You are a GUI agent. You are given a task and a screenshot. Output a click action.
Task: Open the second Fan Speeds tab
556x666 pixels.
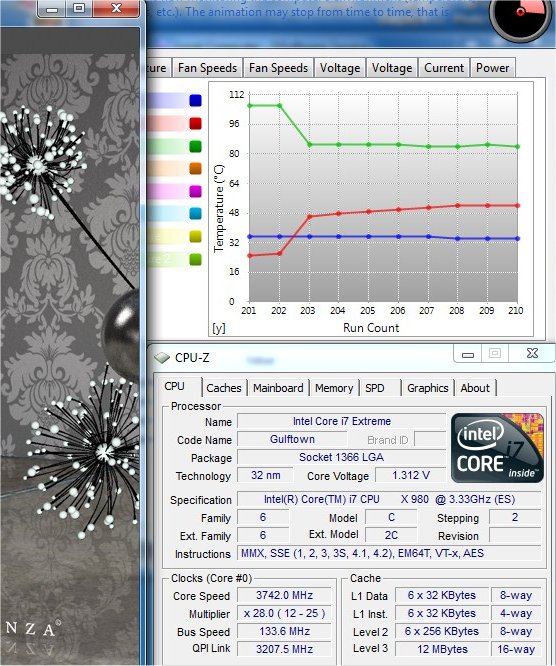tap(278, 68)
